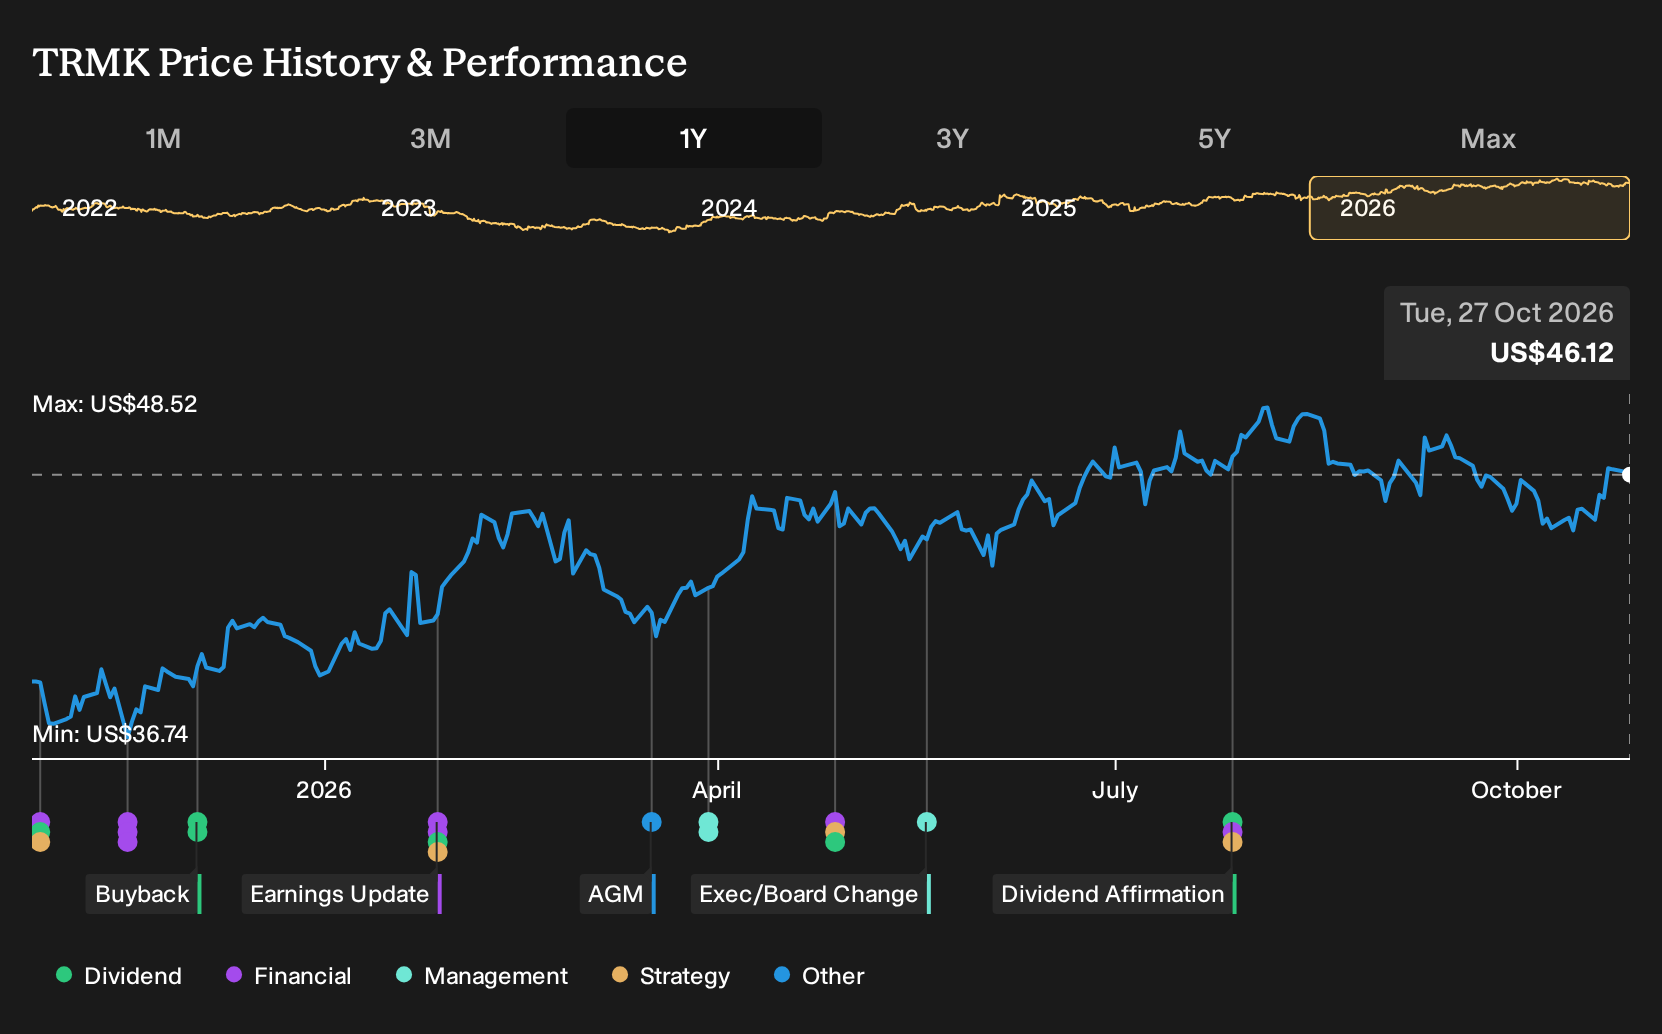Switch to the 1M time range
Image resolution: width=1662 pixels, height=1034 pixels.
(163, 138)
